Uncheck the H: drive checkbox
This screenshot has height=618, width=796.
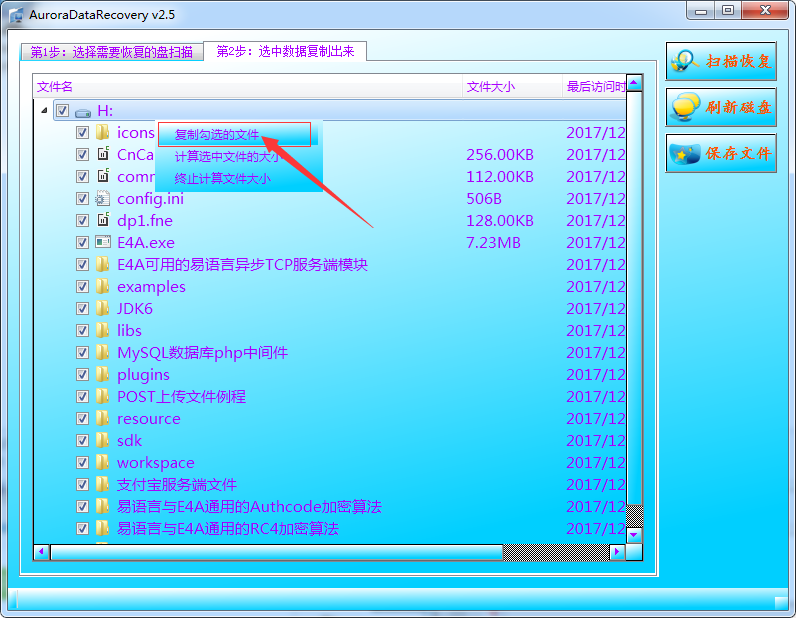(x=62, y=111)
